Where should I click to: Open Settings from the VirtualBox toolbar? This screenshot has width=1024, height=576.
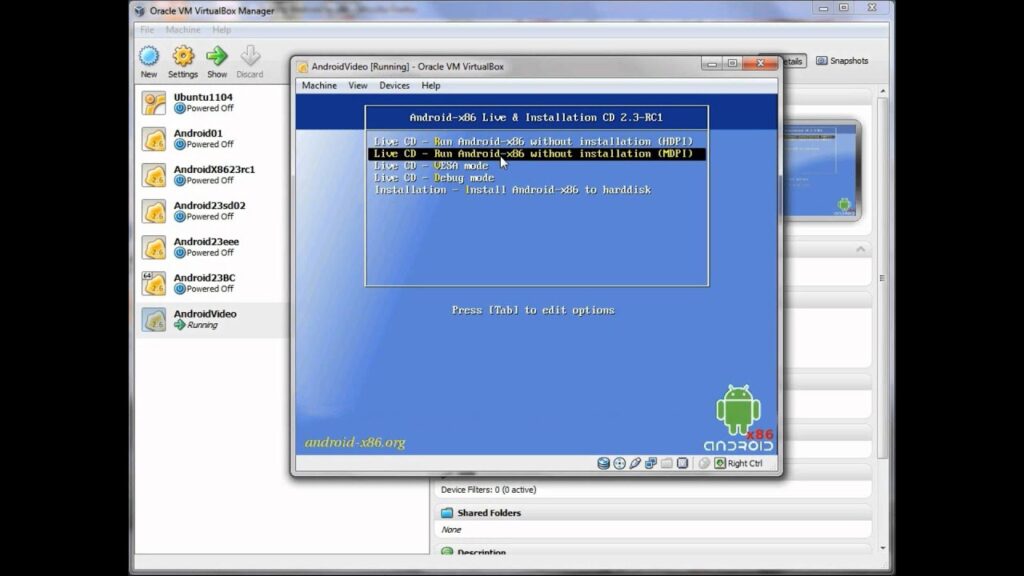pyautogui.click(x=182, y=62)
